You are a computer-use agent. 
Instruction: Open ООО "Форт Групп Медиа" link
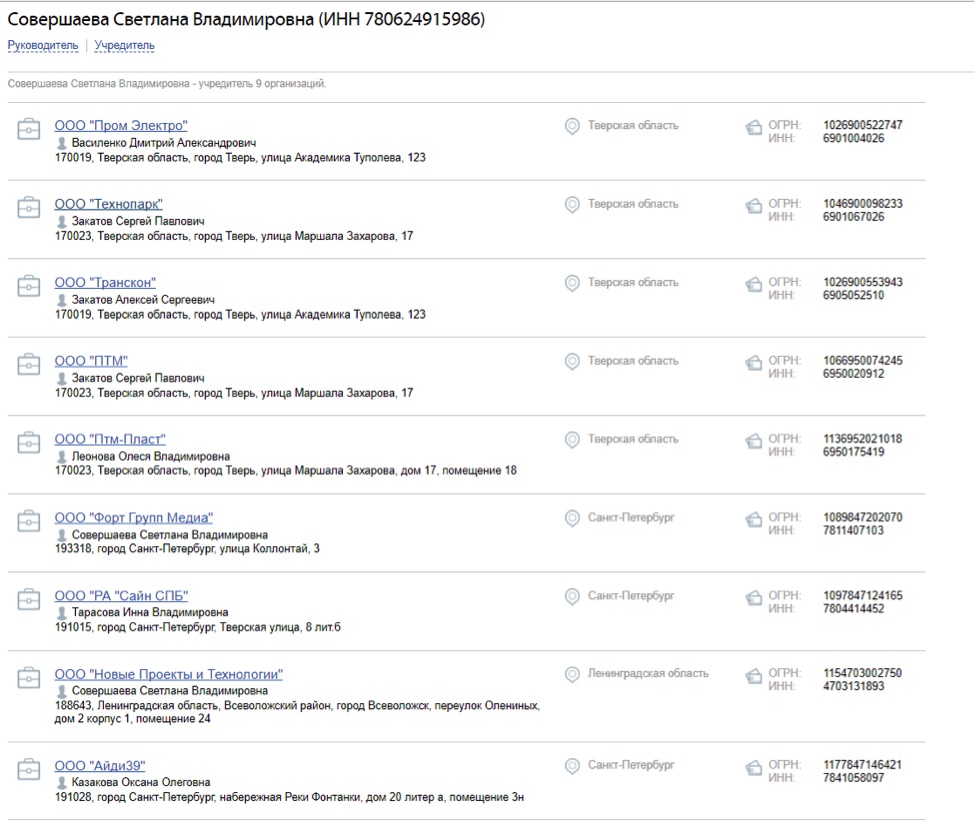(x=133, y=518)
